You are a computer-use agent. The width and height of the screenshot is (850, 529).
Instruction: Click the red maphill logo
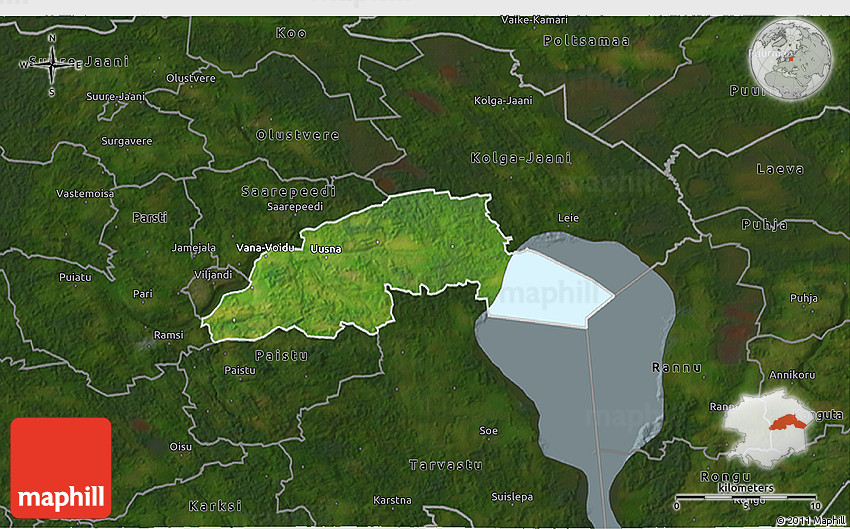[x=61, y=467]
